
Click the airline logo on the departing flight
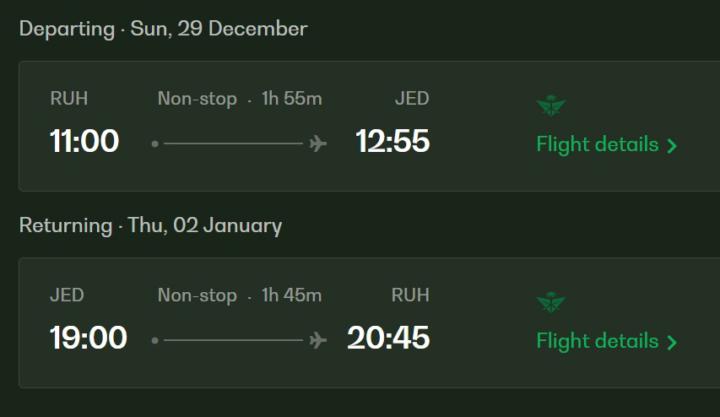(x=551, y=105)
